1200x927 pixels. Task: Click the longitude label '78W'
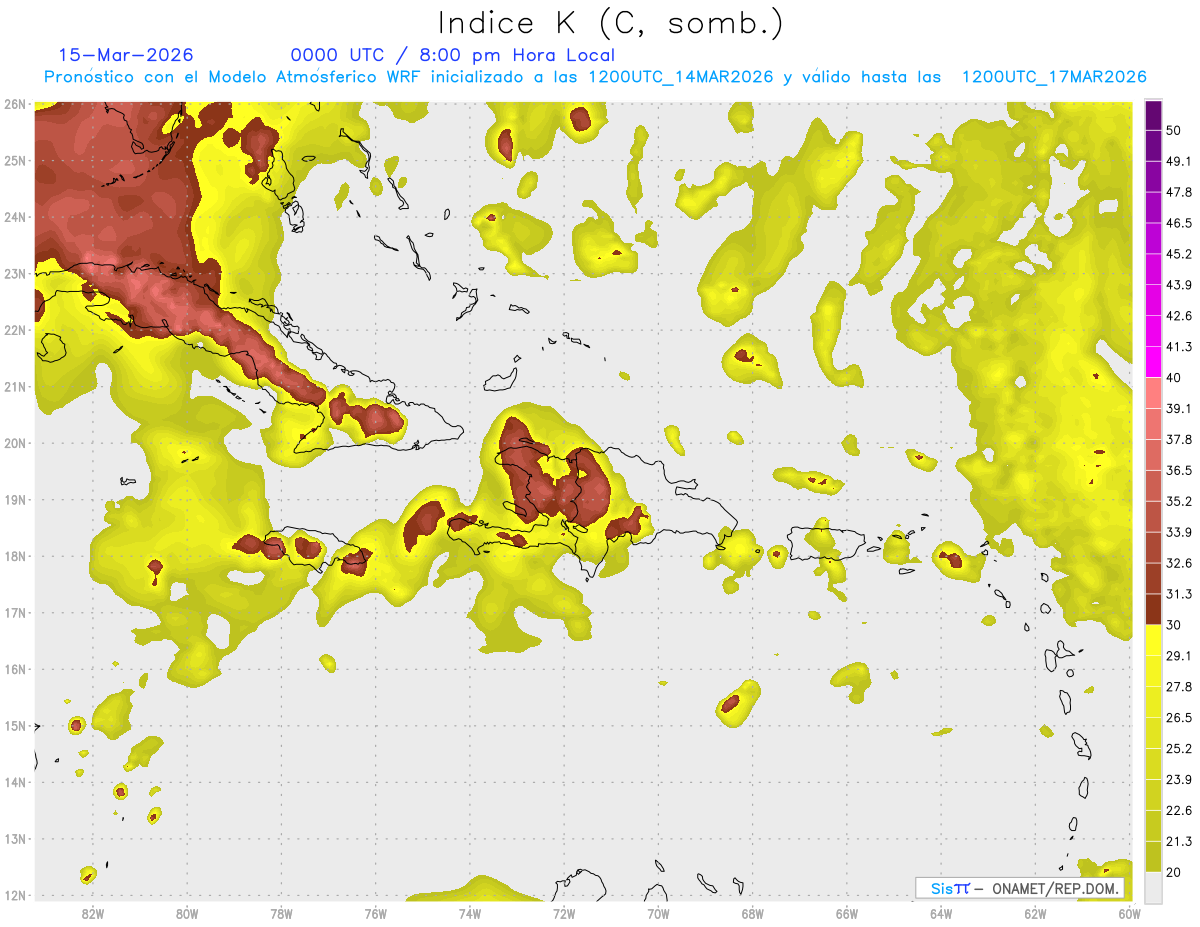(x=281, y=913)
